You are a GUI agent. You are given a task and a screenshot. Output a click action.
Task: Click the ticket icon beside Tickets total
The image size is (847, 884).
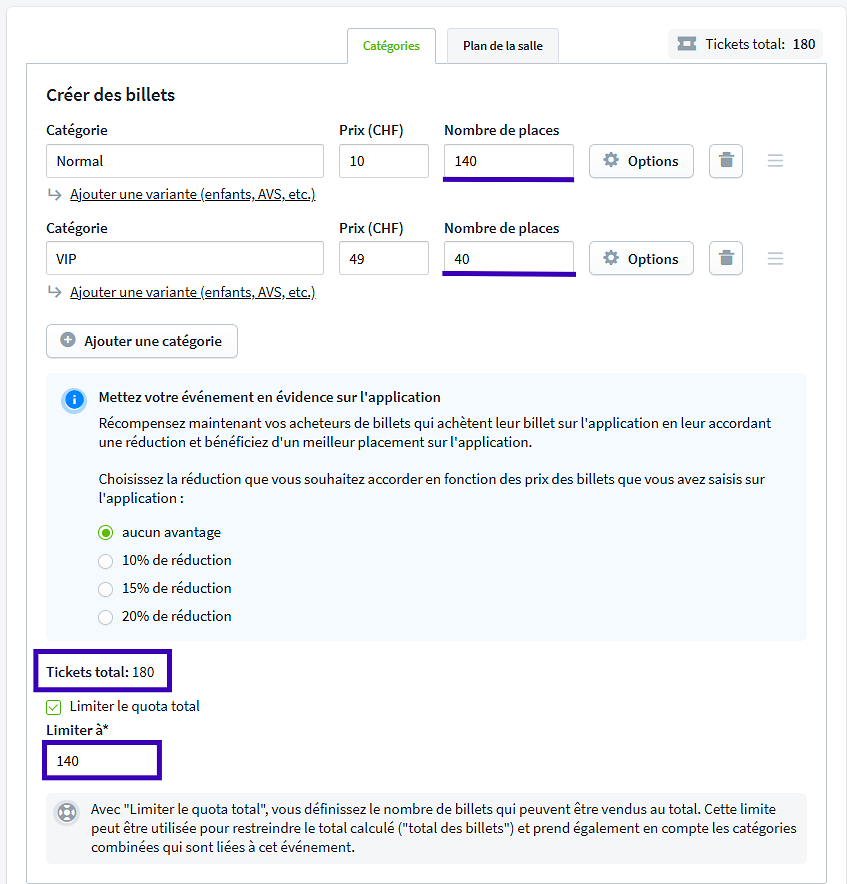687,44
